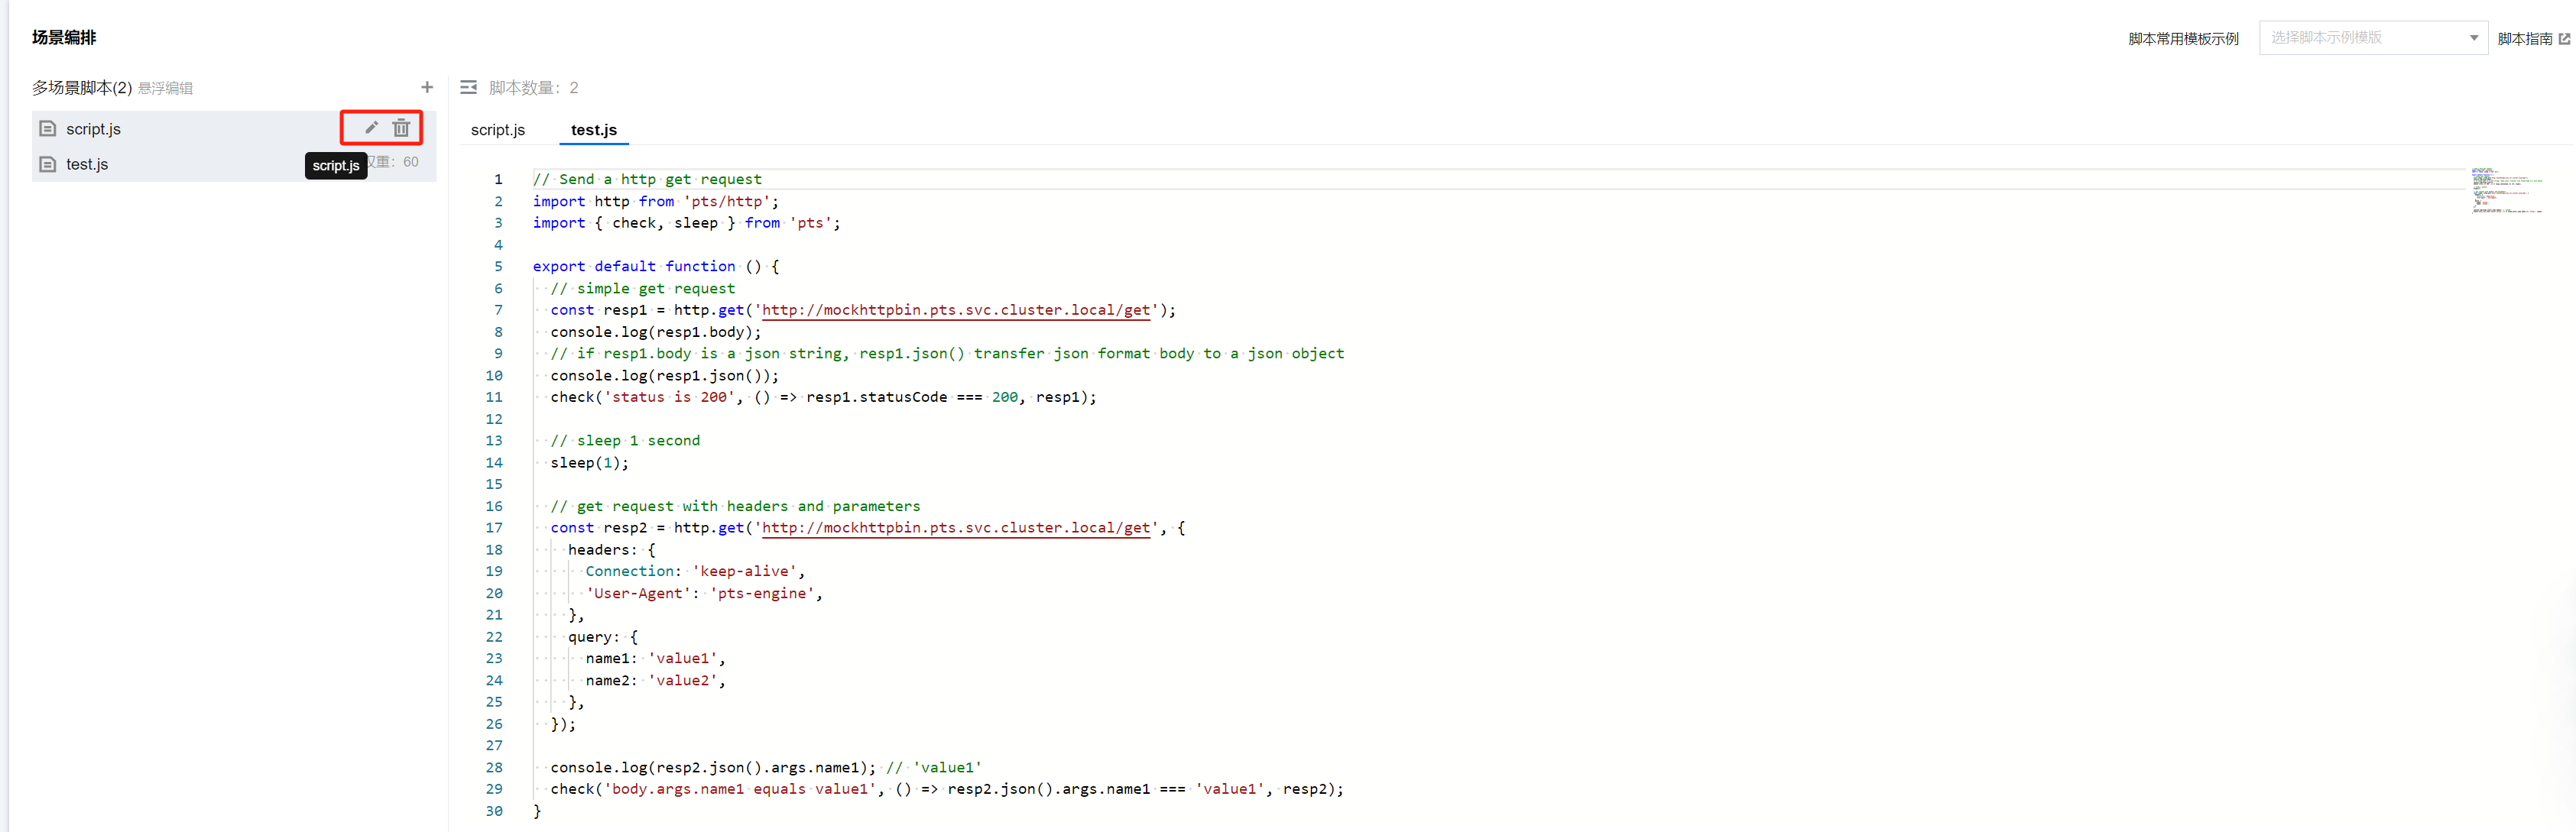Click the dropdown arrow of template selector
This screenshot has height=832, width=2576.
(x=2473, y=37)
